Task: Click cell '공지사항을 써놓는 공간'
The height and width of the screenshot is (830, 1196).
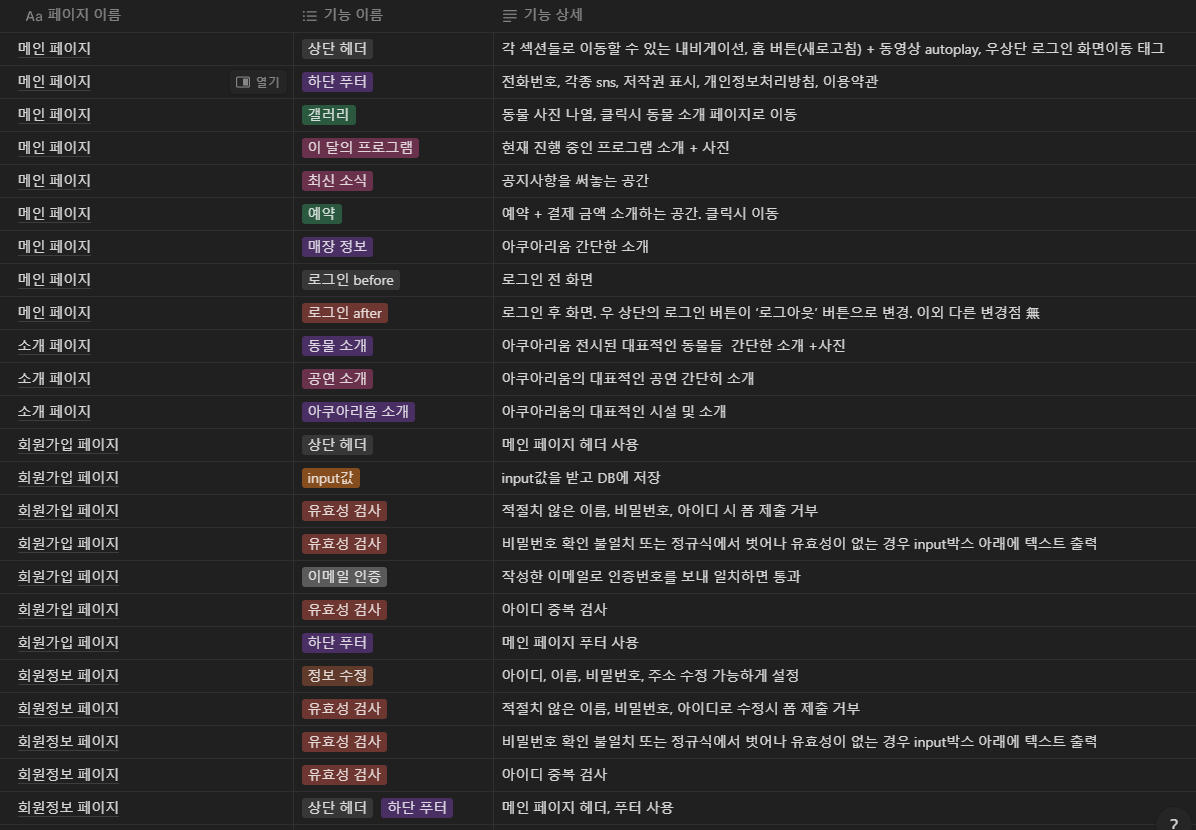Action: click(x=575, y=181)
